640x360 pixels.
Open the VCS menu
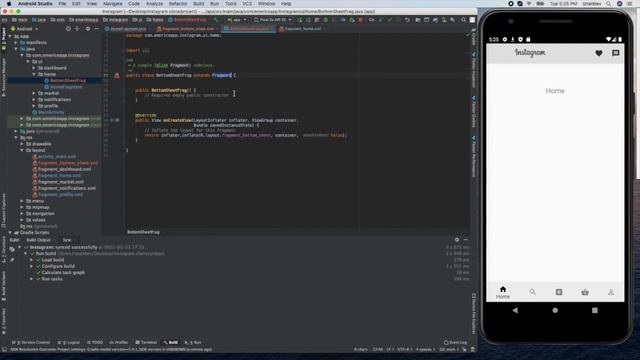click(247, 4)
